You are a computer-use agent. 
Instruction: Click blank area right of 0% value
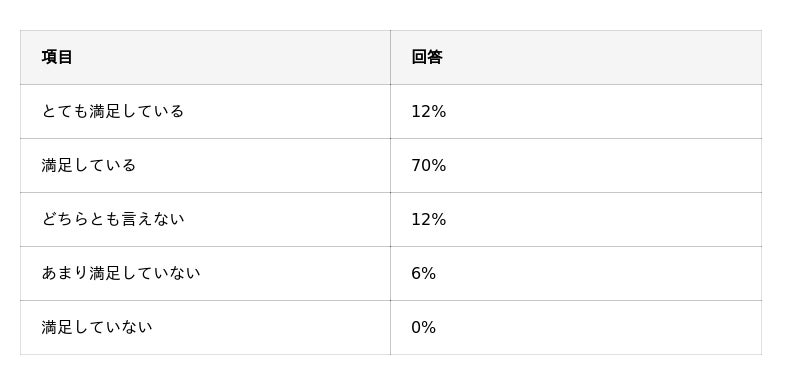(599, 327)
